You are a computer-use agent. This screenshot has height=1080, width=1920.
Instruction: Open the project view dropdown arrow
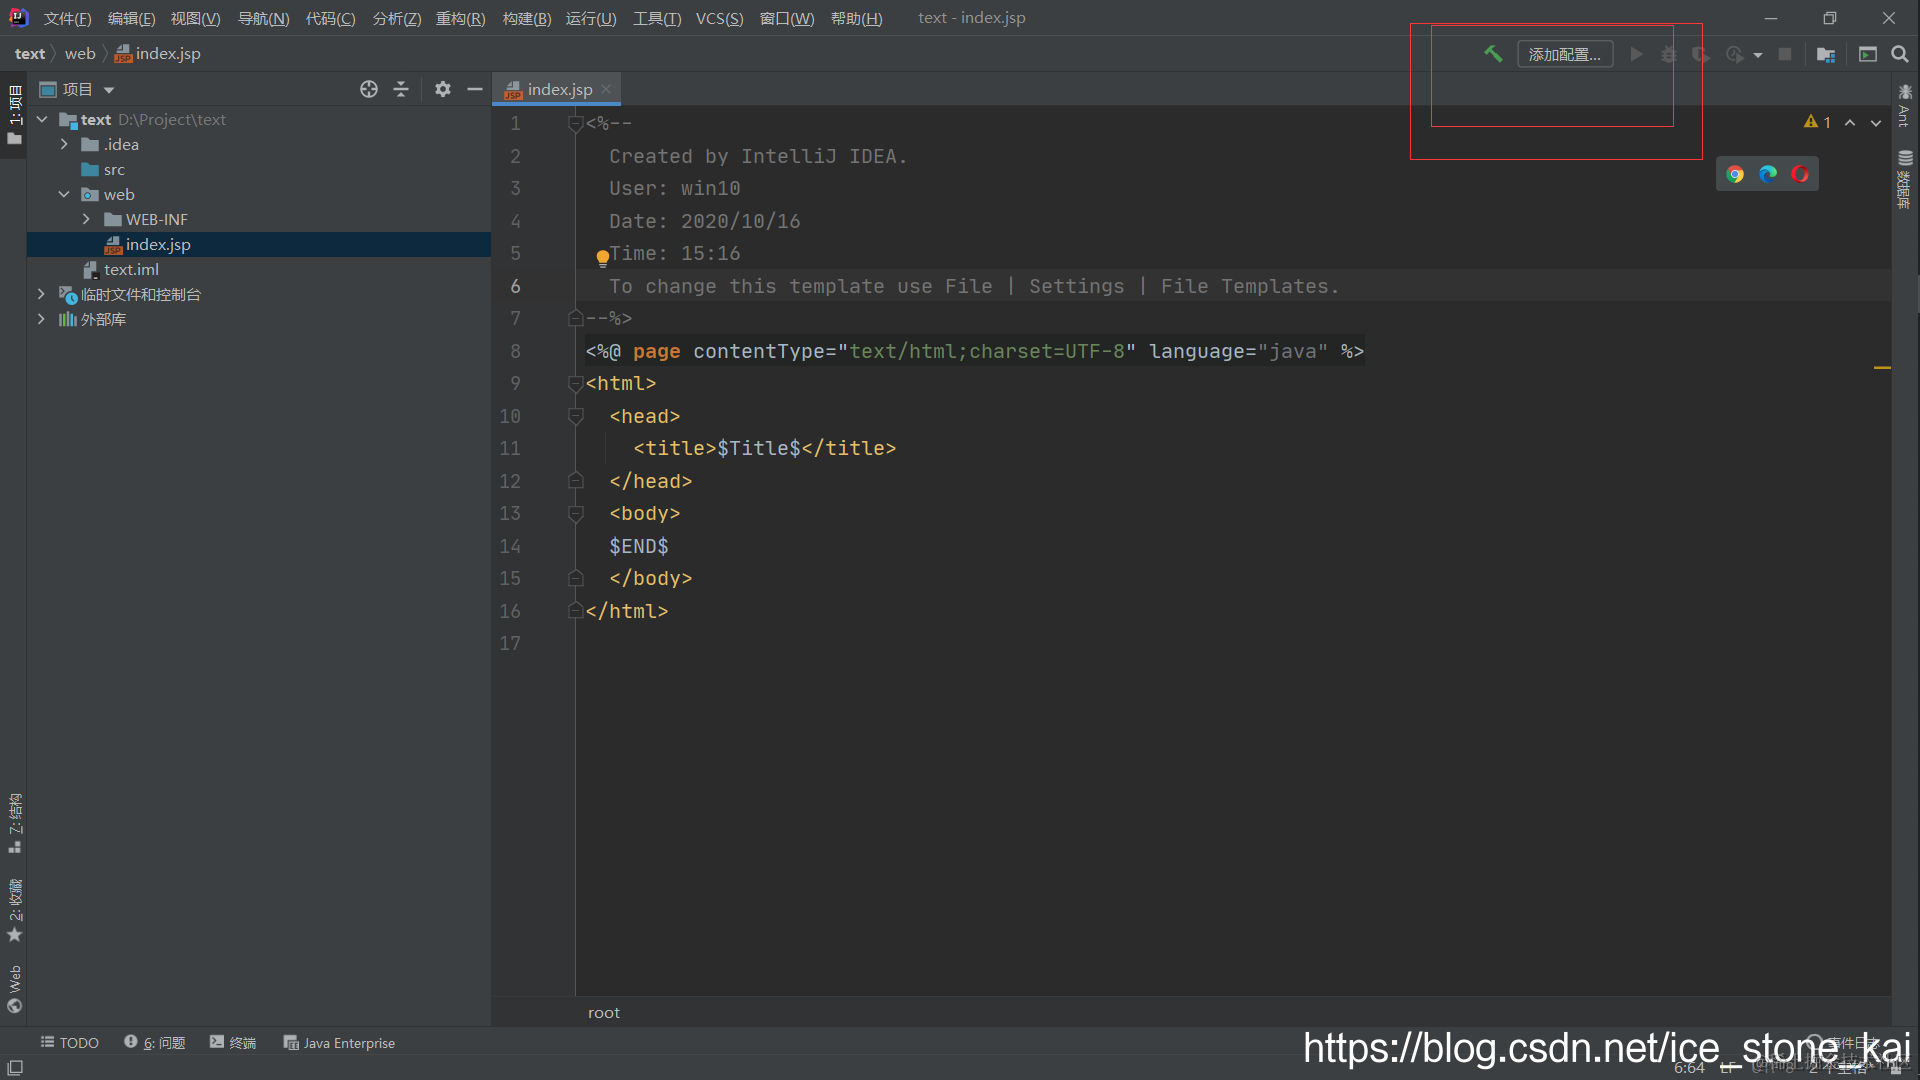tap(109, 90)
